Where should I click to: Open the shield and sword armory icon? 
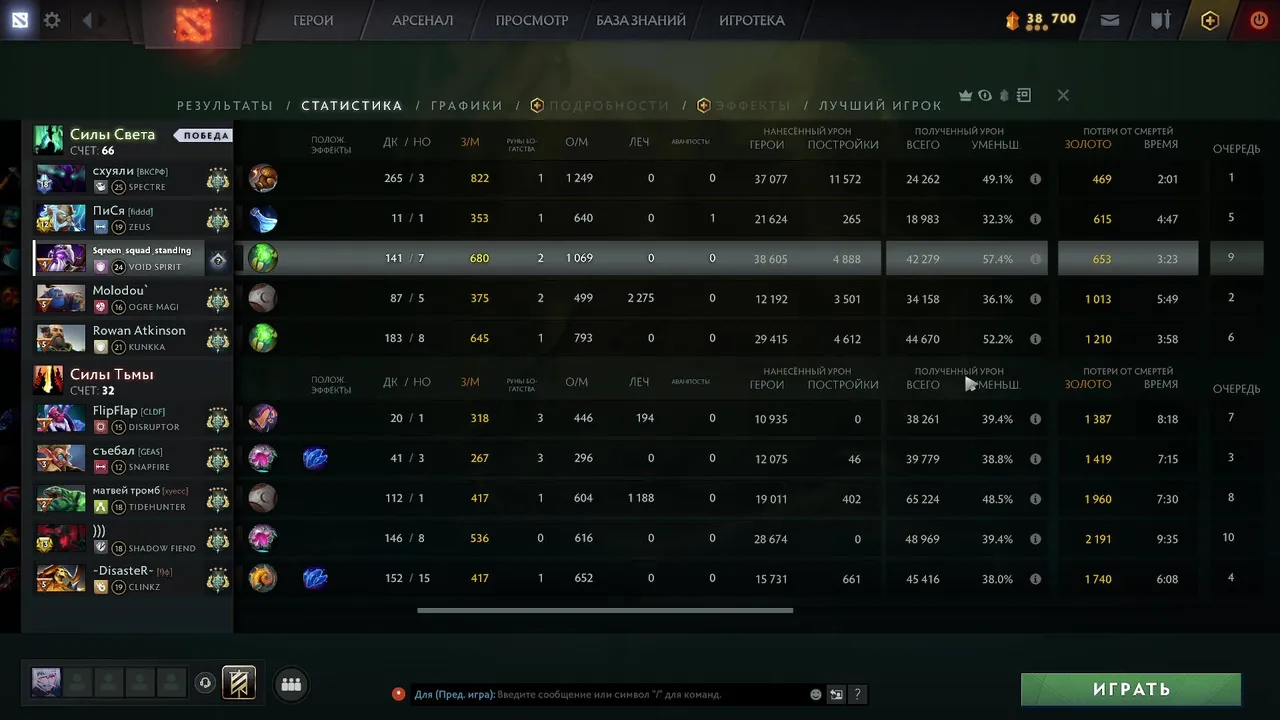pos(1160,20)
